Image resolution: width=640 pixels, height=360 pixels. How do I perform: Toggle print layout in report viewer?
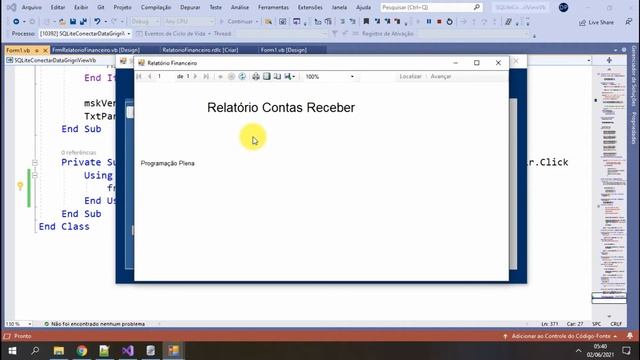coord(267,76)
